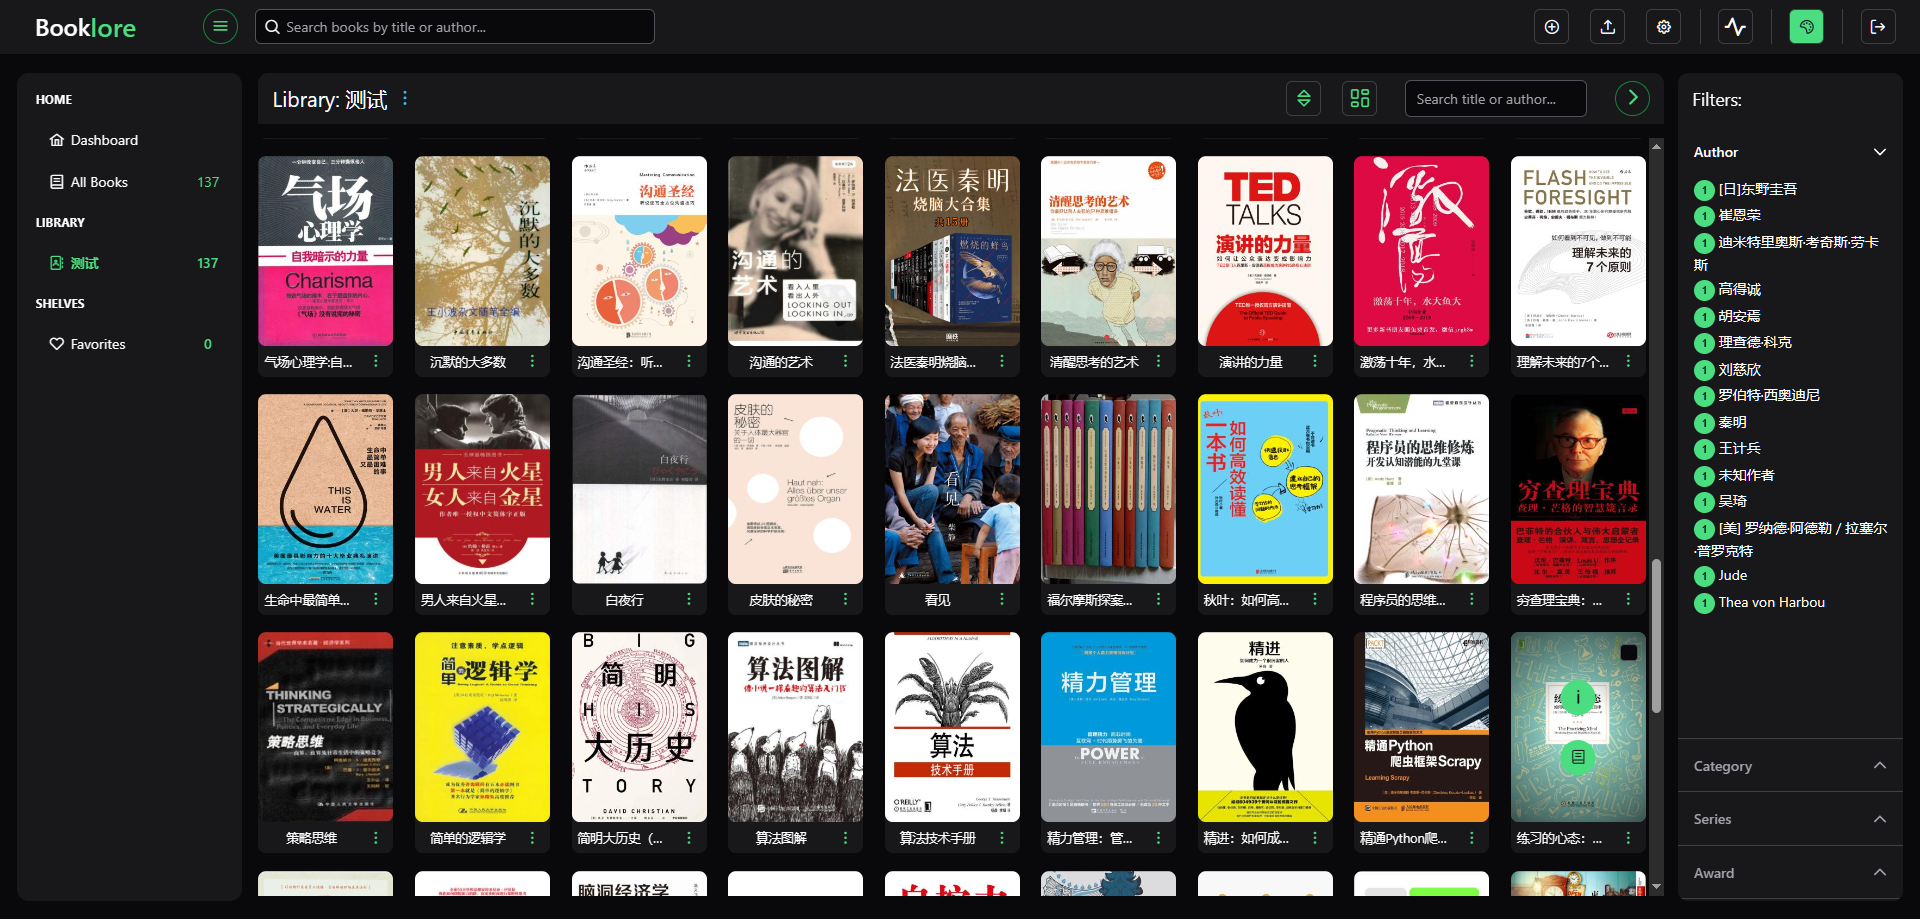The height and width of the screenshot is (919, 1920).
Task: Expand the Award filter section
Action: point(1881,873)
